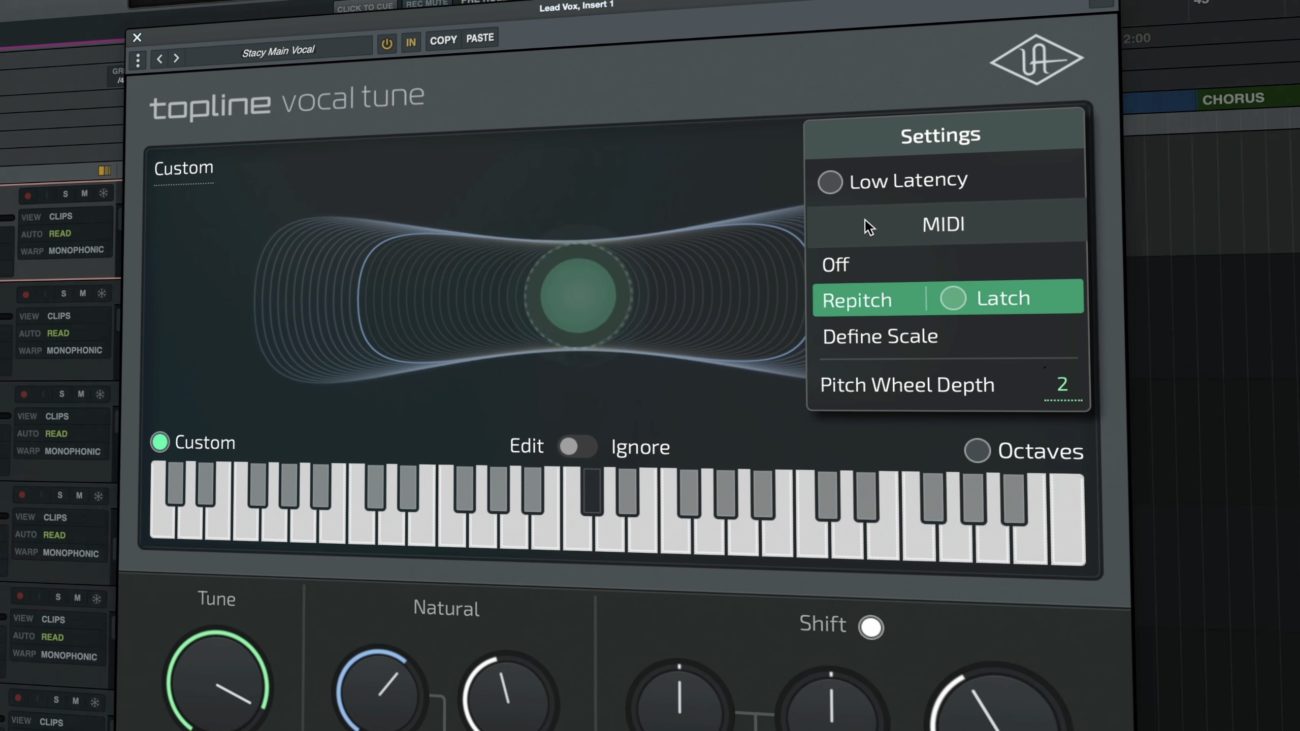Flip the Edit/Ignore switch
This screenshot has width=1300, height=731.
pos(576,447)
